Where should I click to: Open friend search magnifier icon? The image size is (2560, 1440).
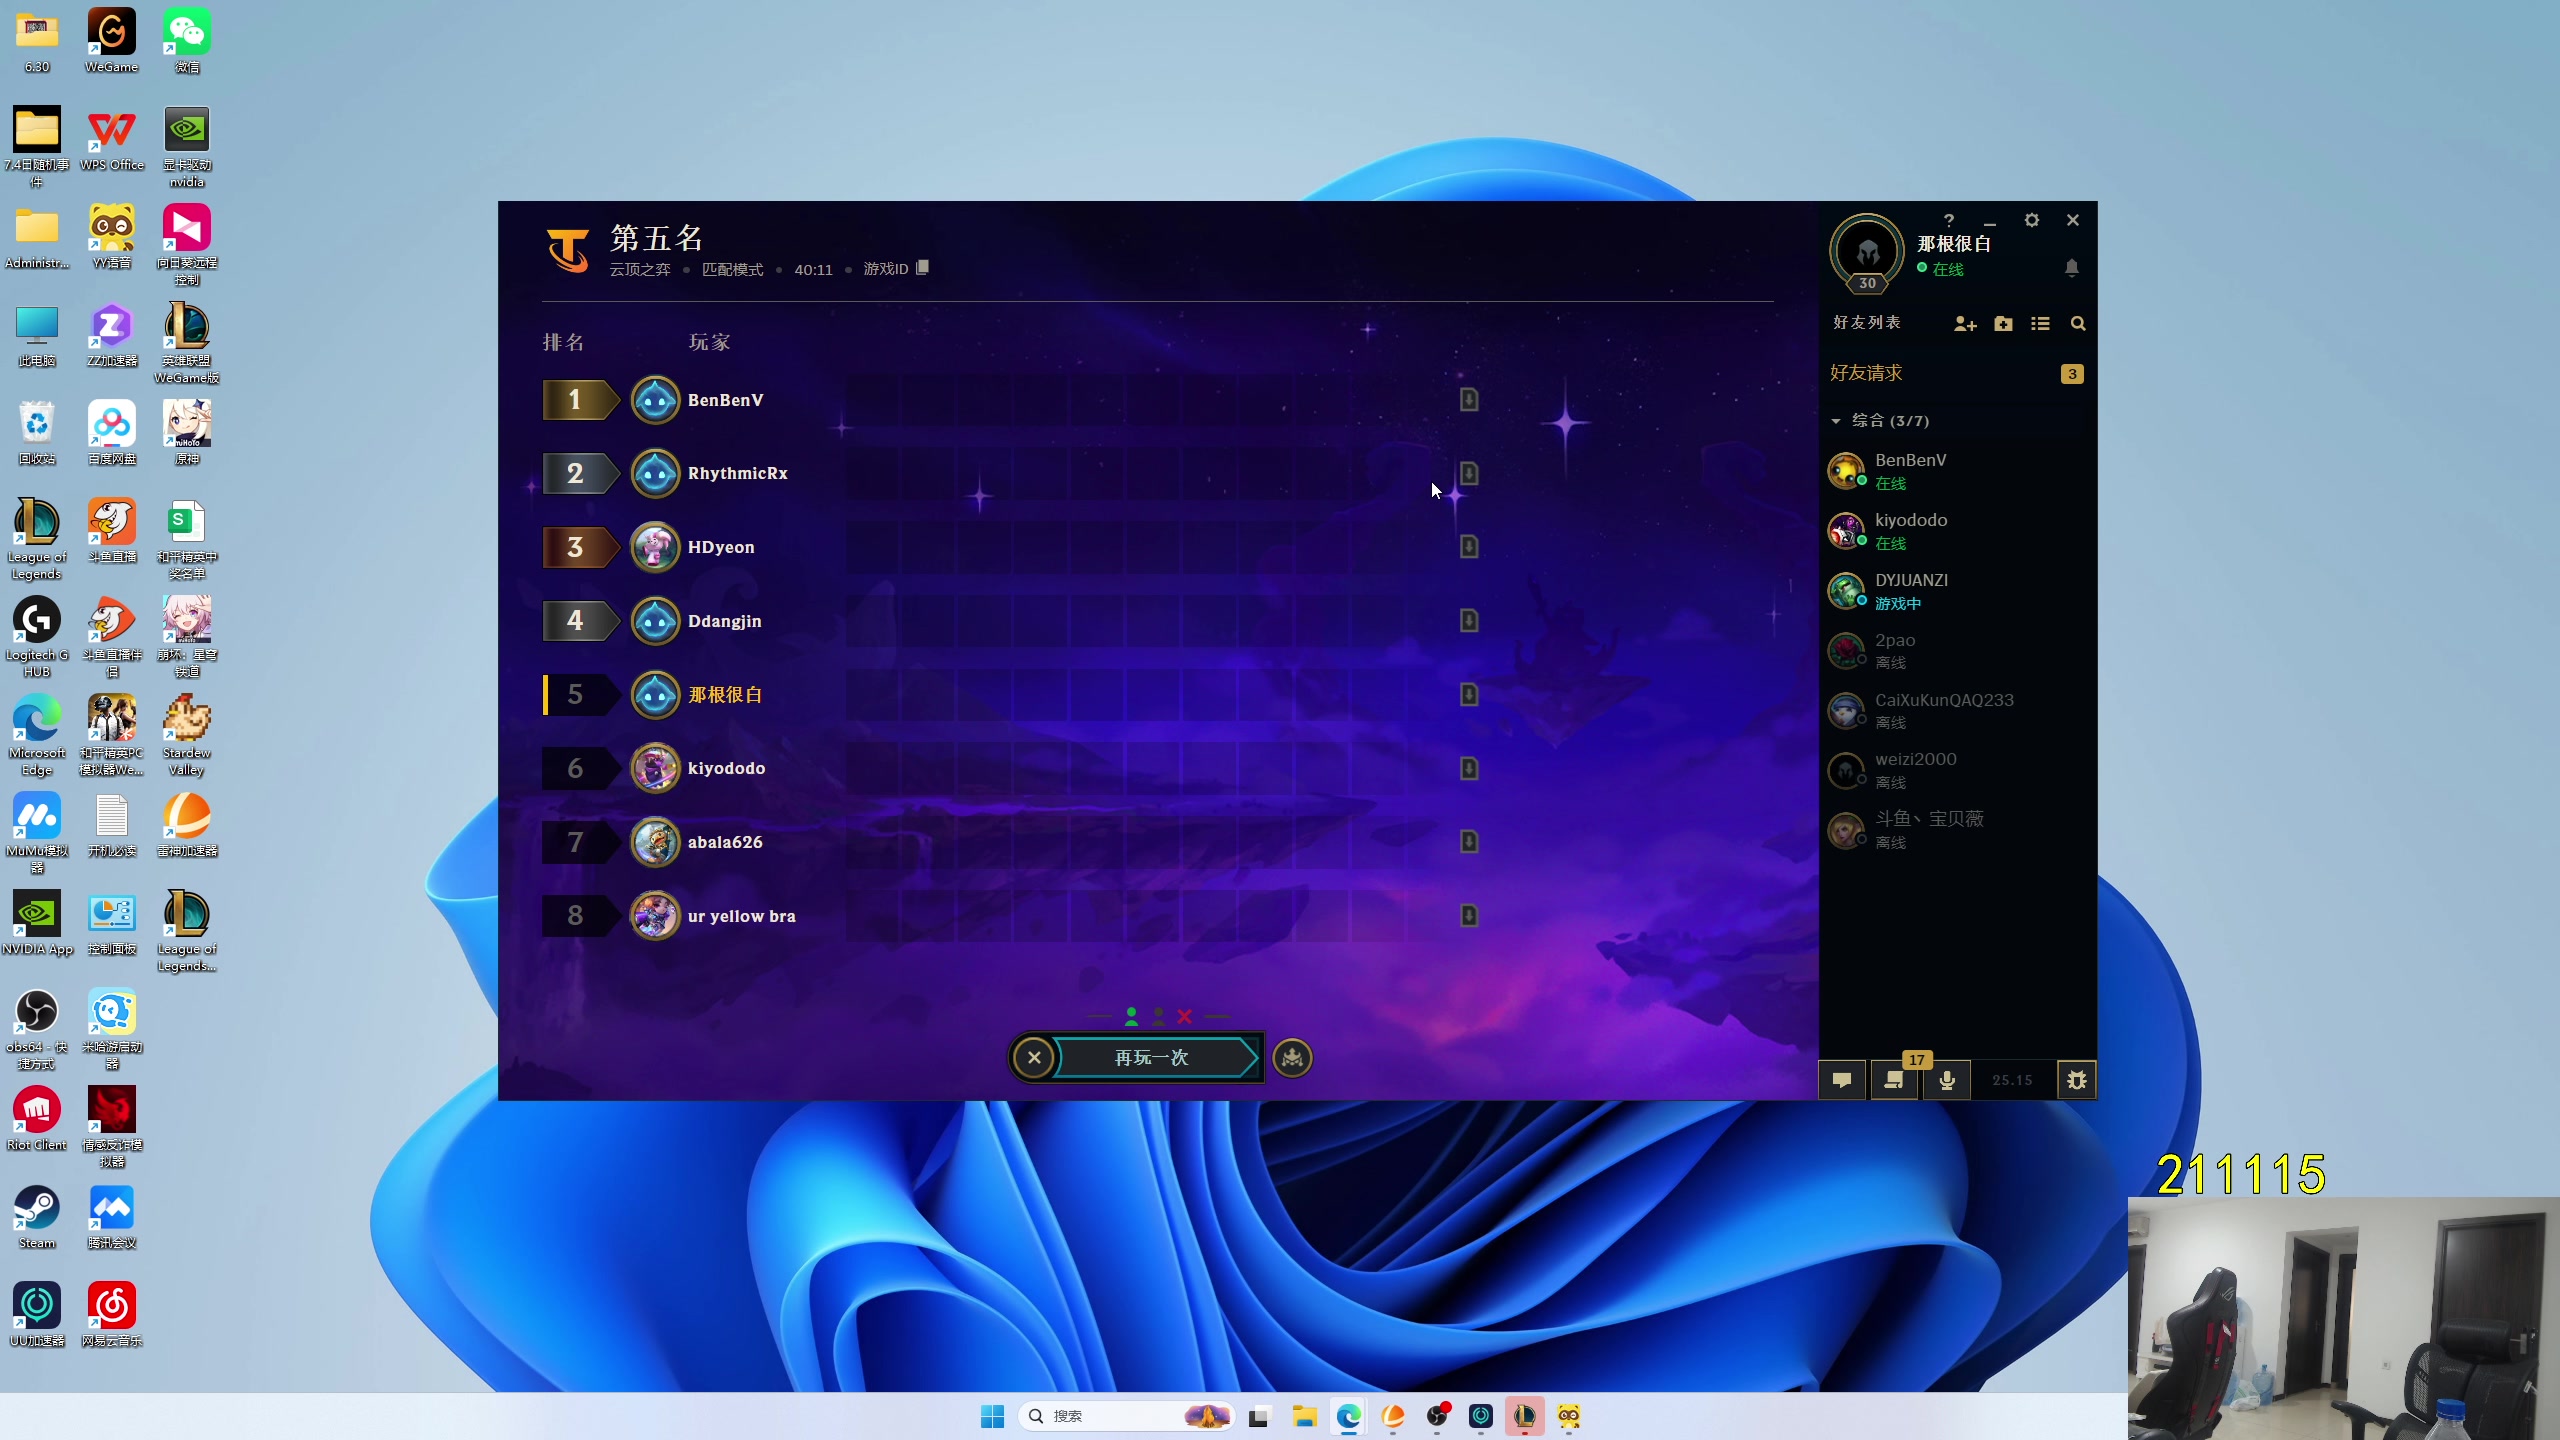tap(2078, 324)
